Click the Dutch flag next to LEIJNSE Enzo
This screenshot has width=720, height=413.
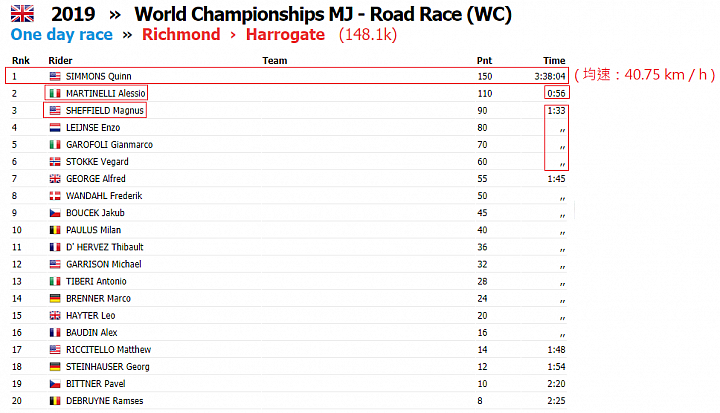coord(55,127)
